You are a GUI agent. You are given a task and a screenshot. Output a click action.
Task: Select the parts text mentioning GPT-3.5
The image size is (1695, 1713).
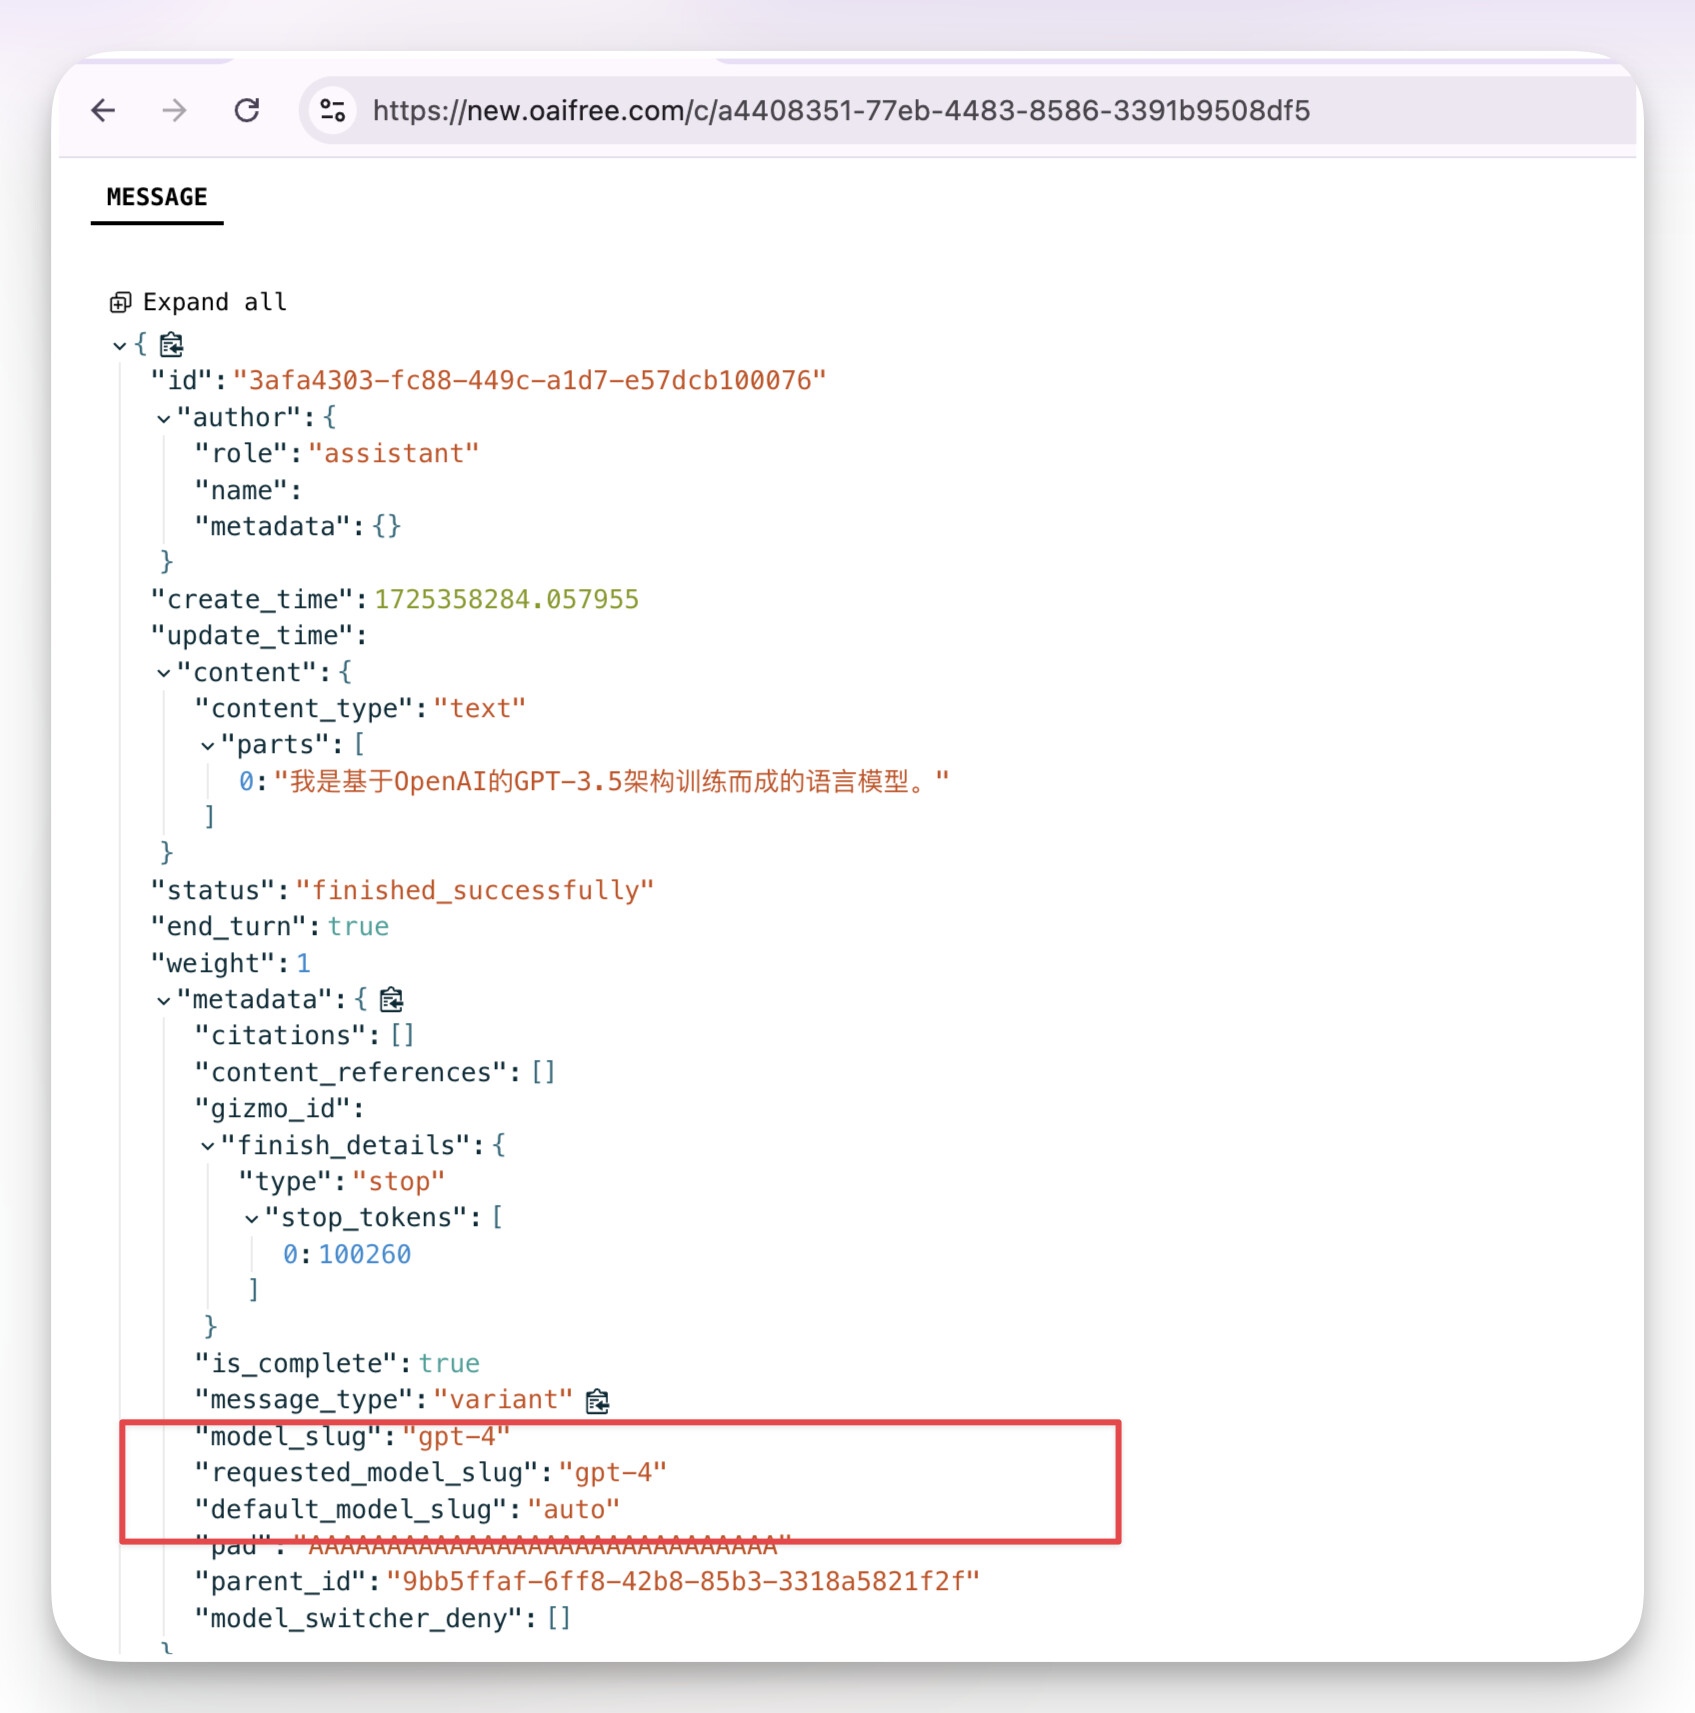pos(611,781)
